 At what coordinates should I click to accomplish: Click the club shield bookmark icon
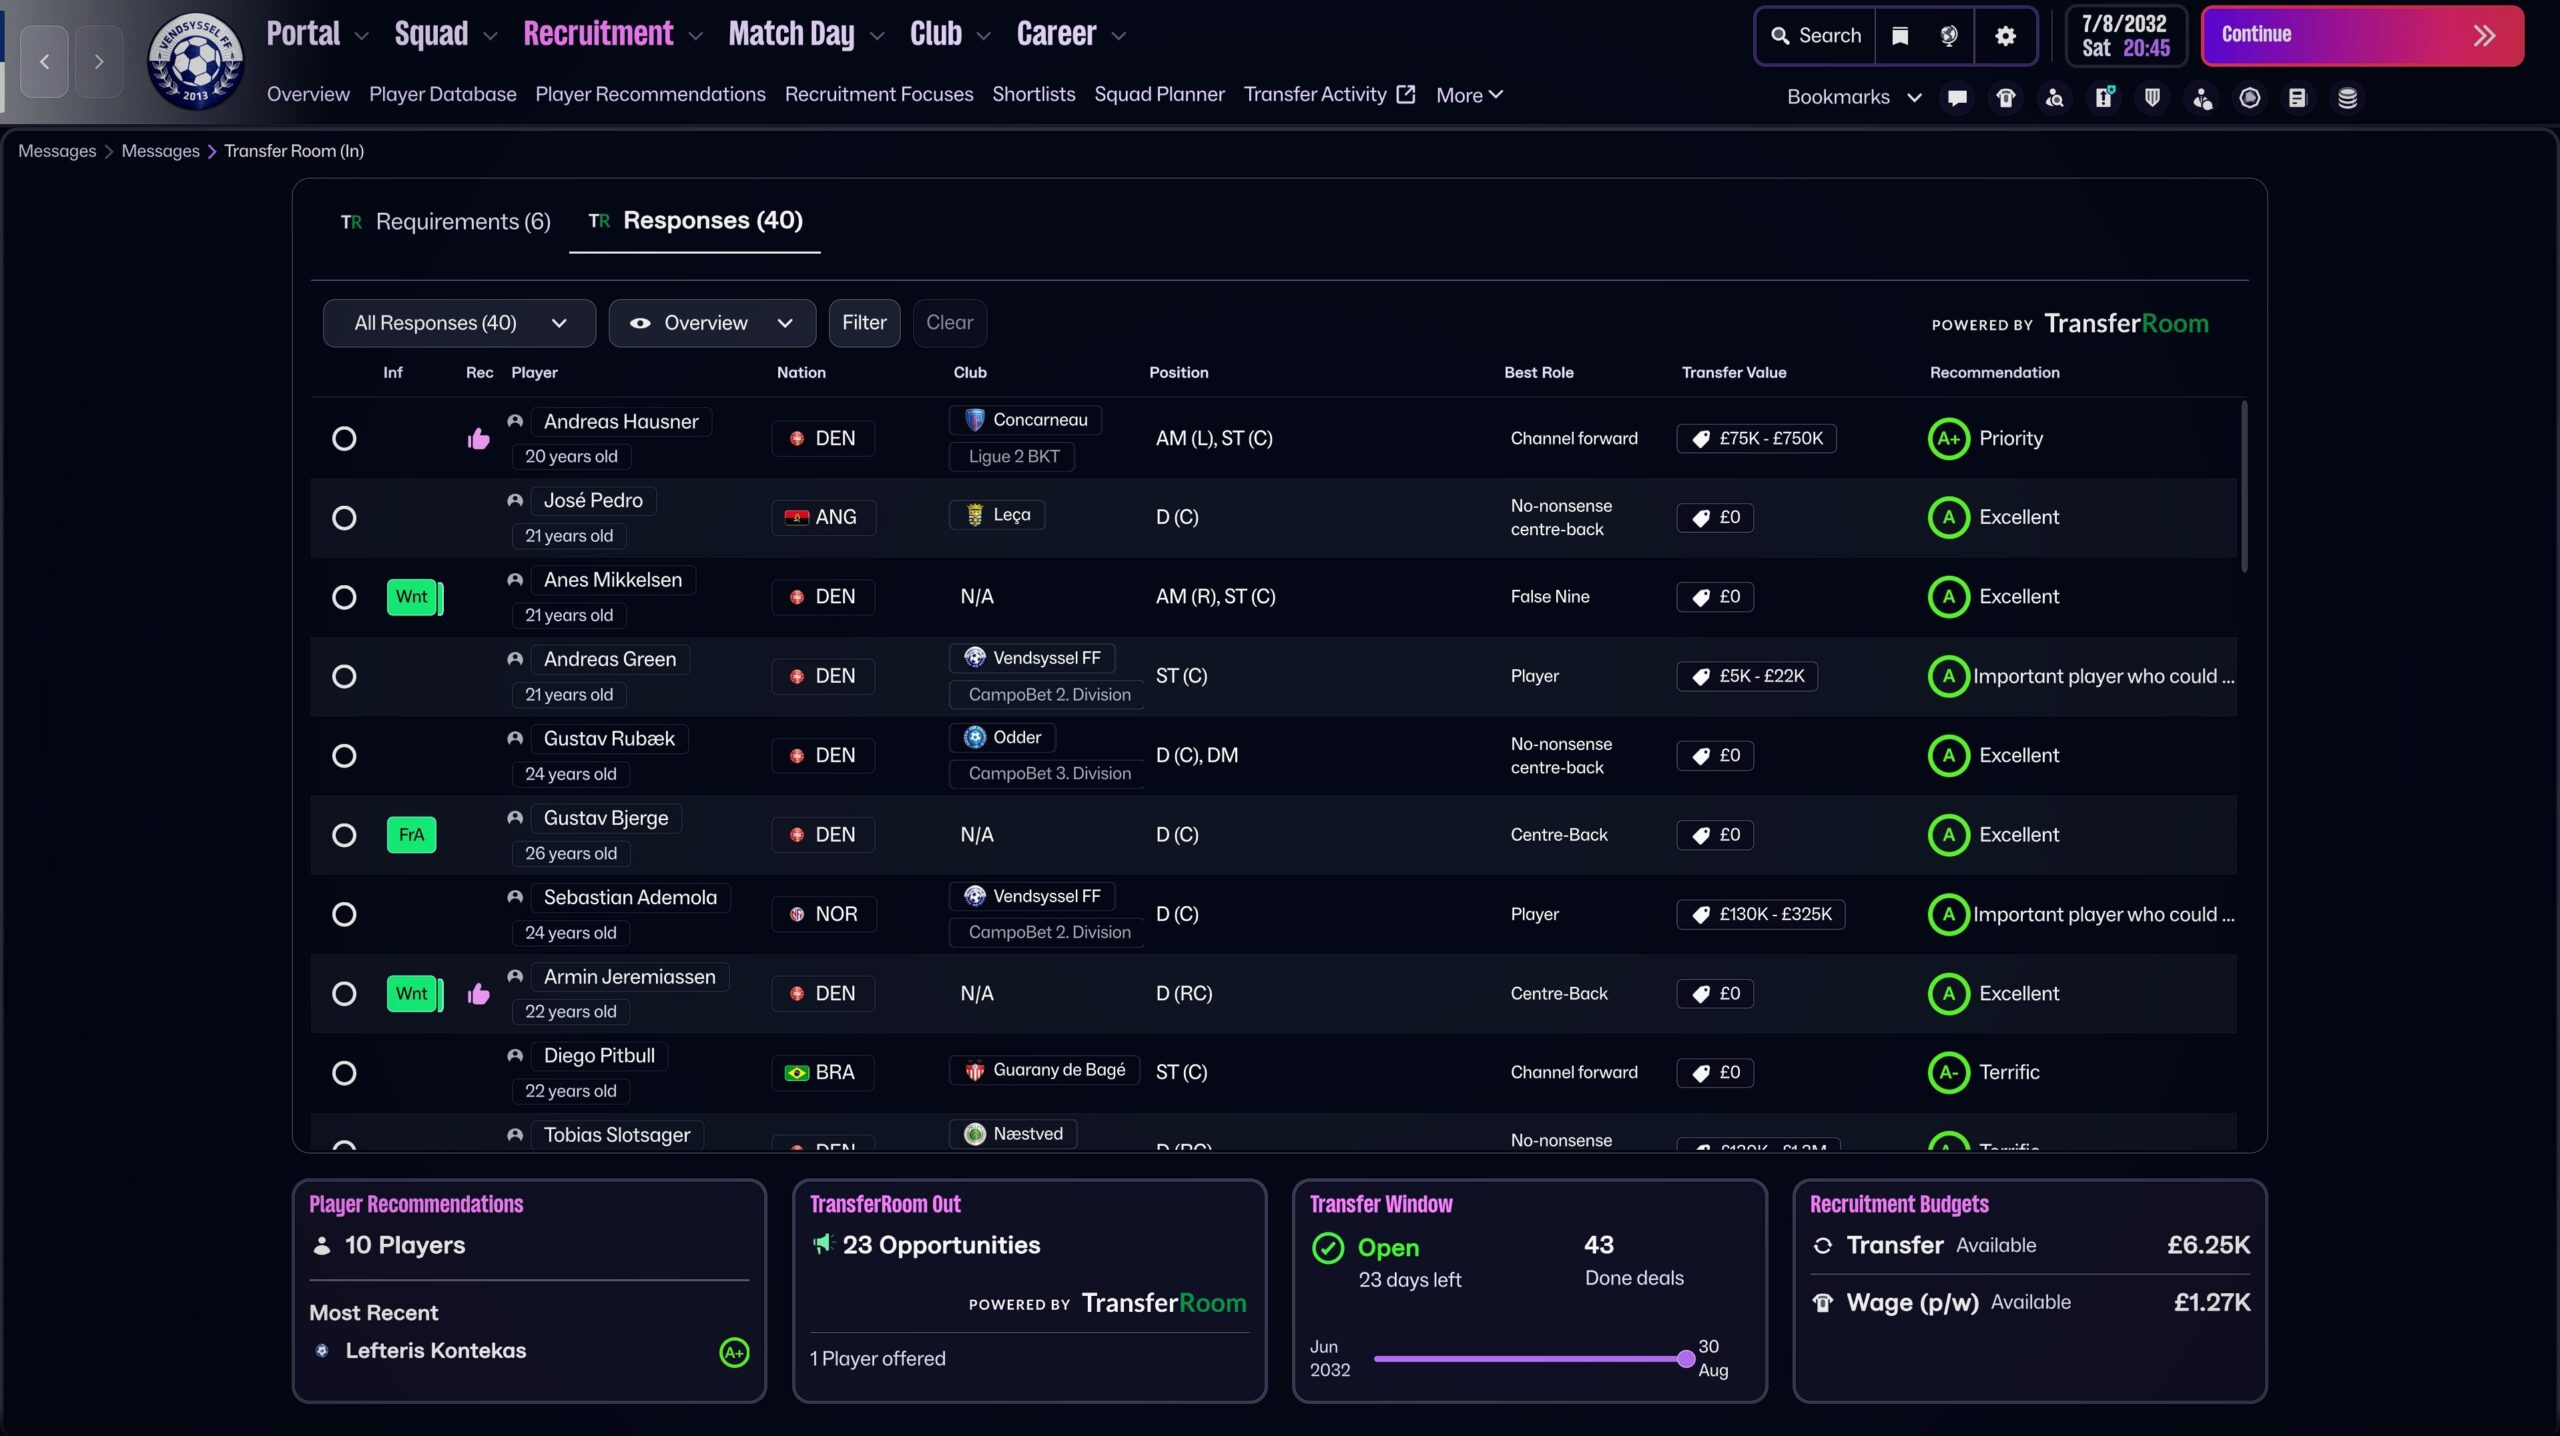click(2152, 97)
